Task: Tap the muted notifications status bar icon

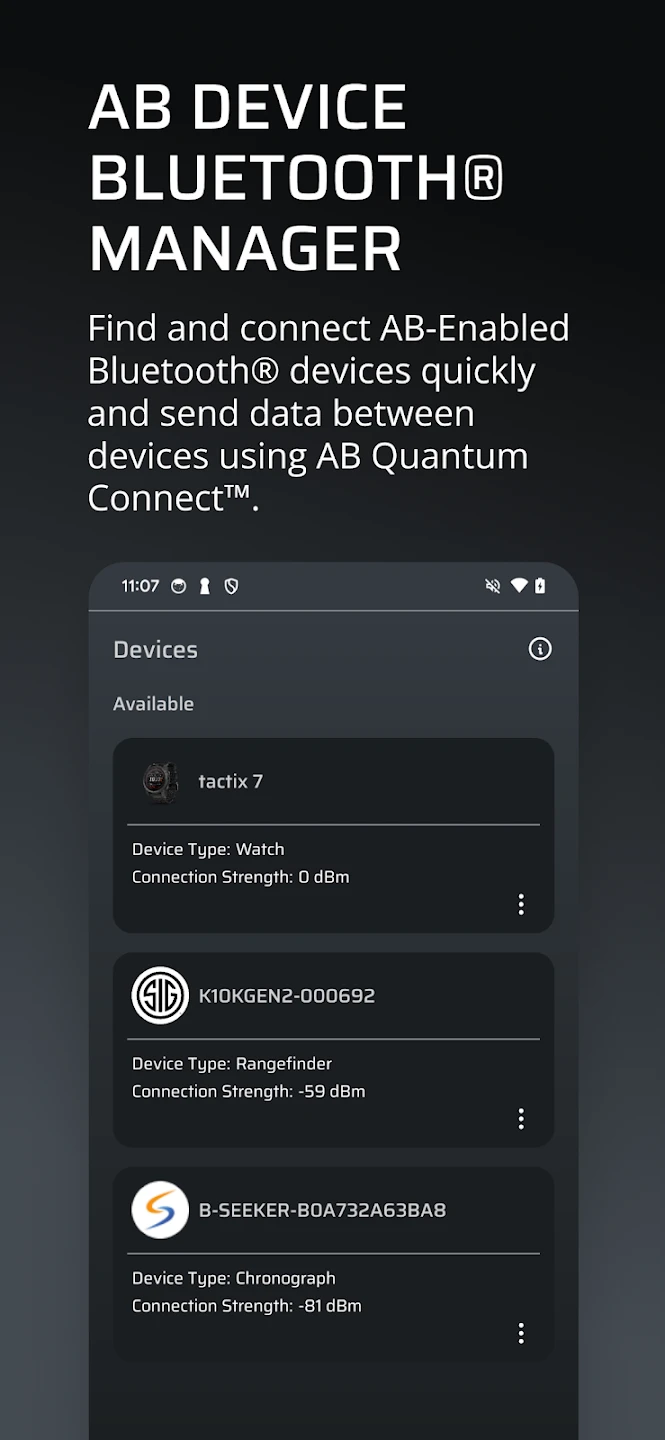Action: (x=492, y=586)
